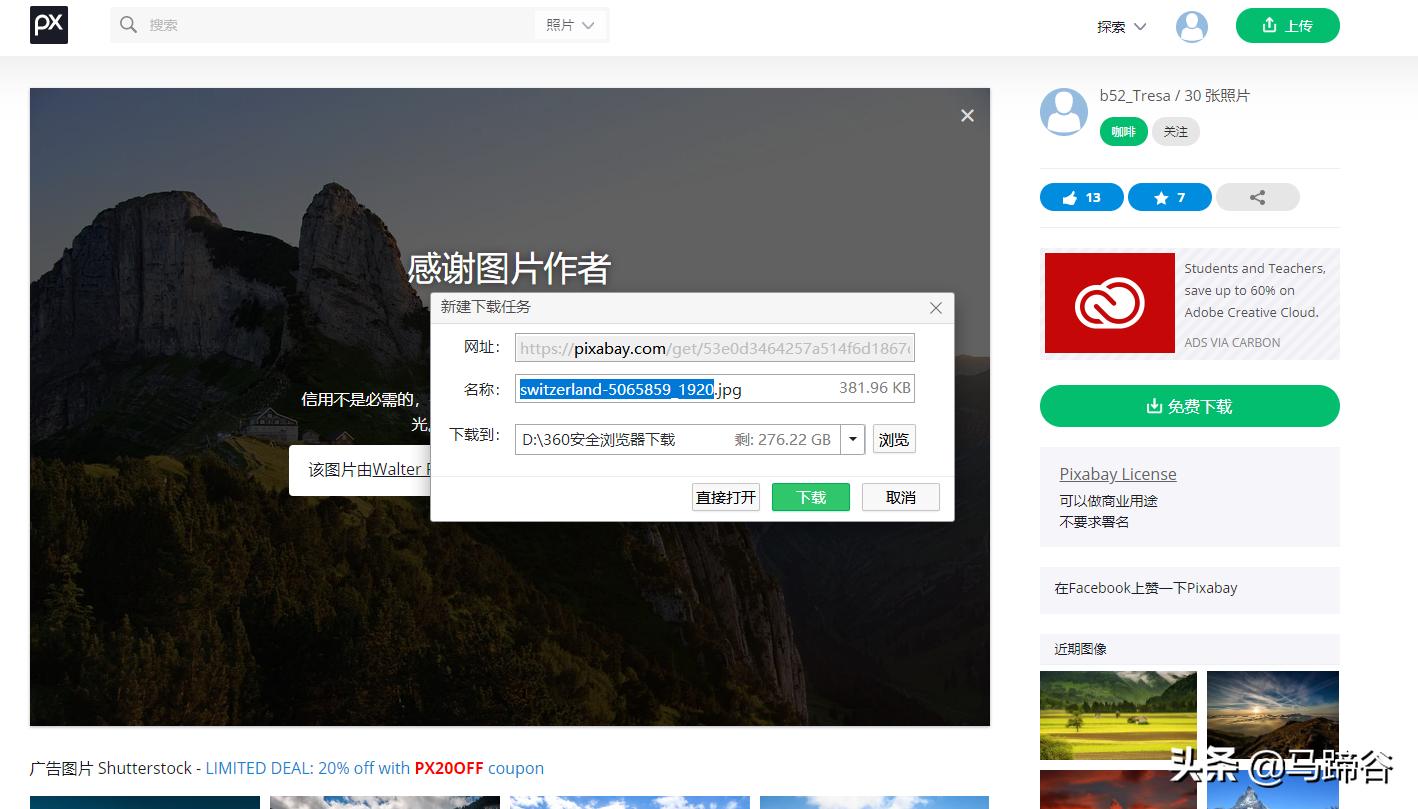Open sharing options via the share icon
Image resolution: width=1418 pixels, height=809 pixels.
(x=1257, y=197)
